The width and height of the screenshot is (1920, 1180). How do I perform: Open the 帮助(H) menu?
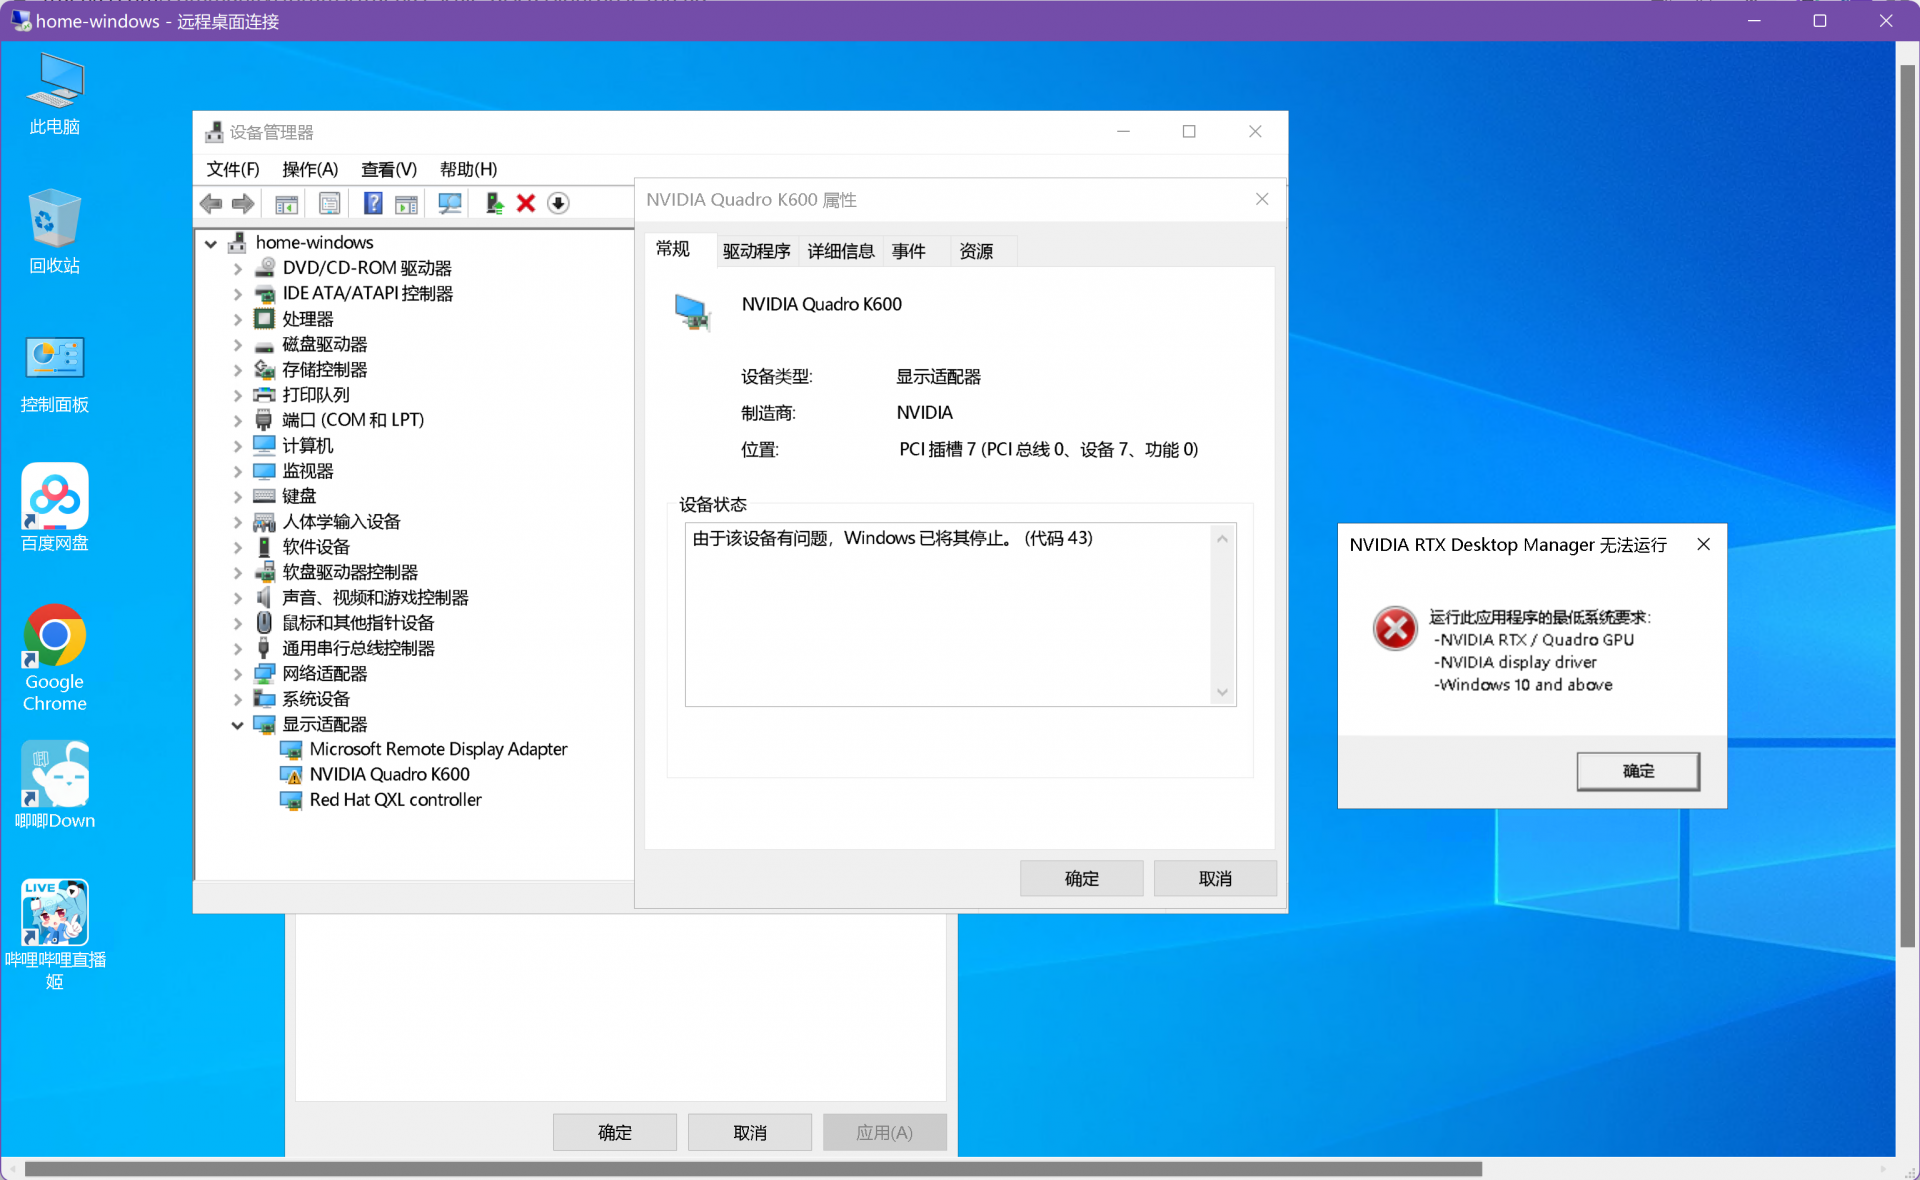tap(468, 169)
